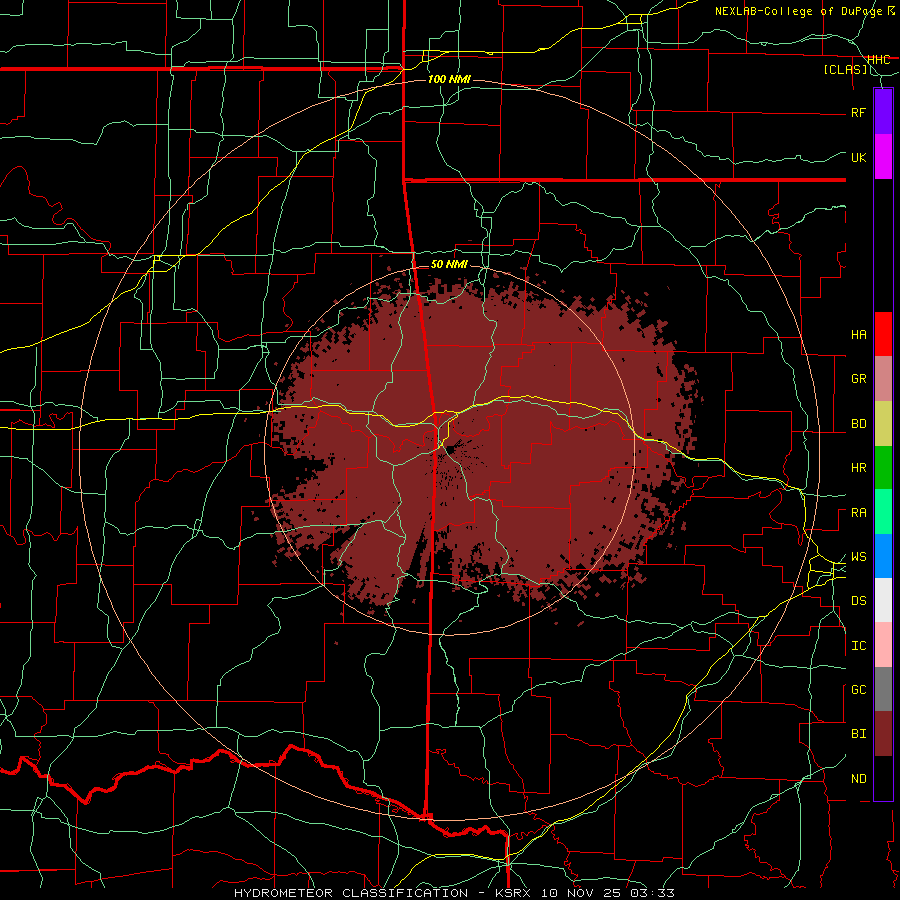Screen dimensions: 900x900
Task: Click the '03:33' timestamp text
Action: [x=652, y=893]
